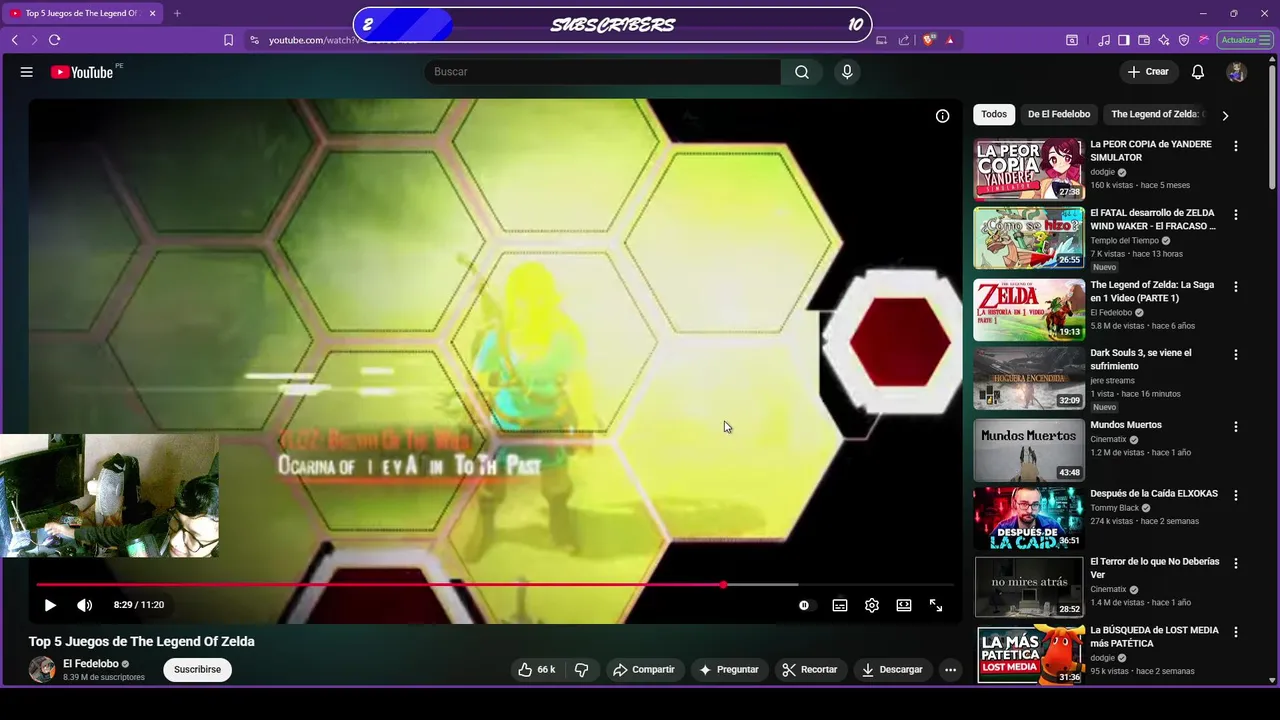Open options for Después de la Caída video
1280x720 pixels.
(1236, 495)
